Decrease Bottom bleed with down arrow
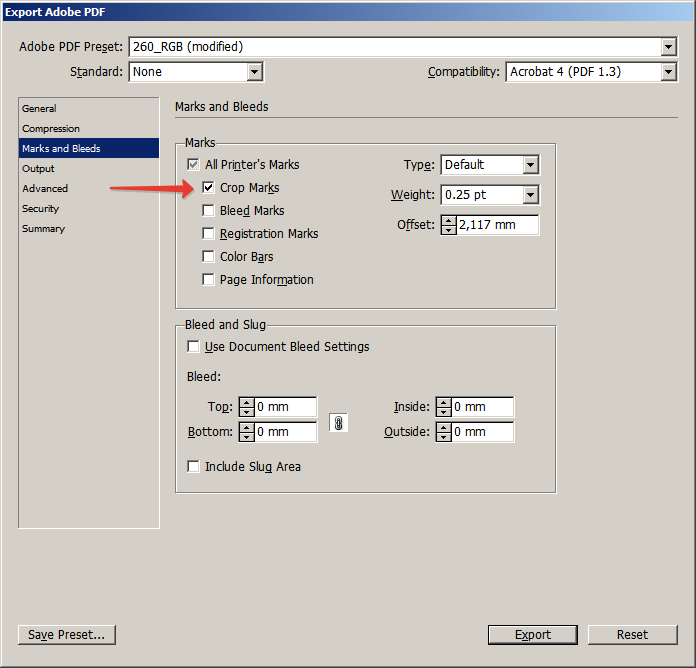The image size is (696, 668). (x=246, y=436)
